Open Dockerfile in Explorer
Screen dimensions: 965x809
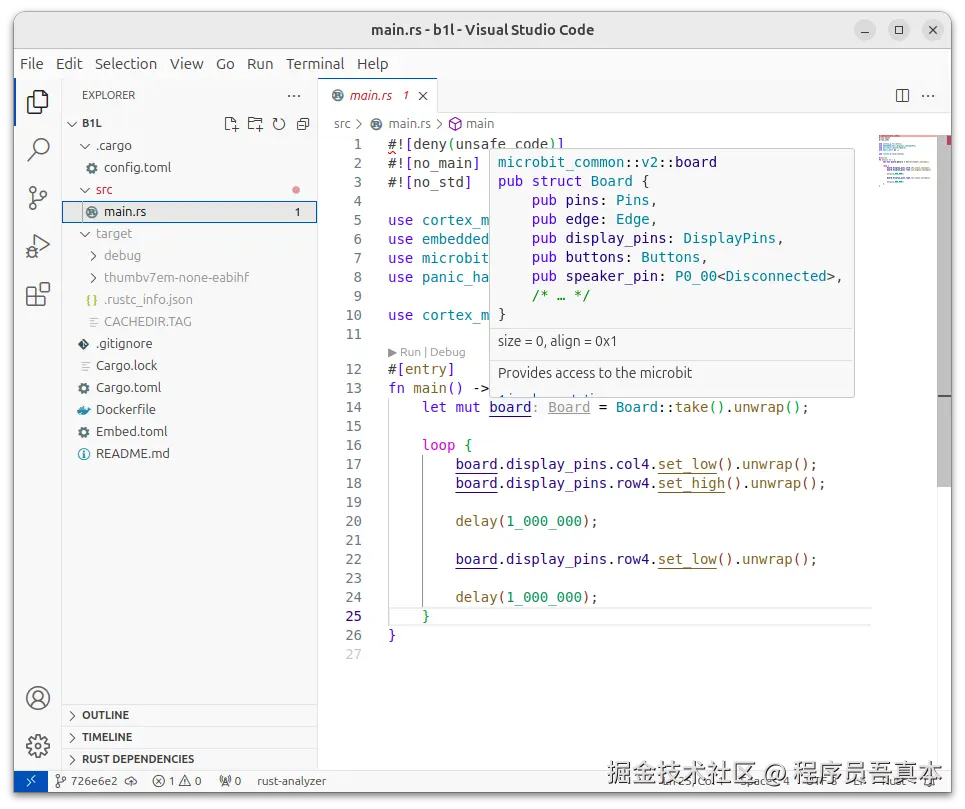(x=190, y=410)
